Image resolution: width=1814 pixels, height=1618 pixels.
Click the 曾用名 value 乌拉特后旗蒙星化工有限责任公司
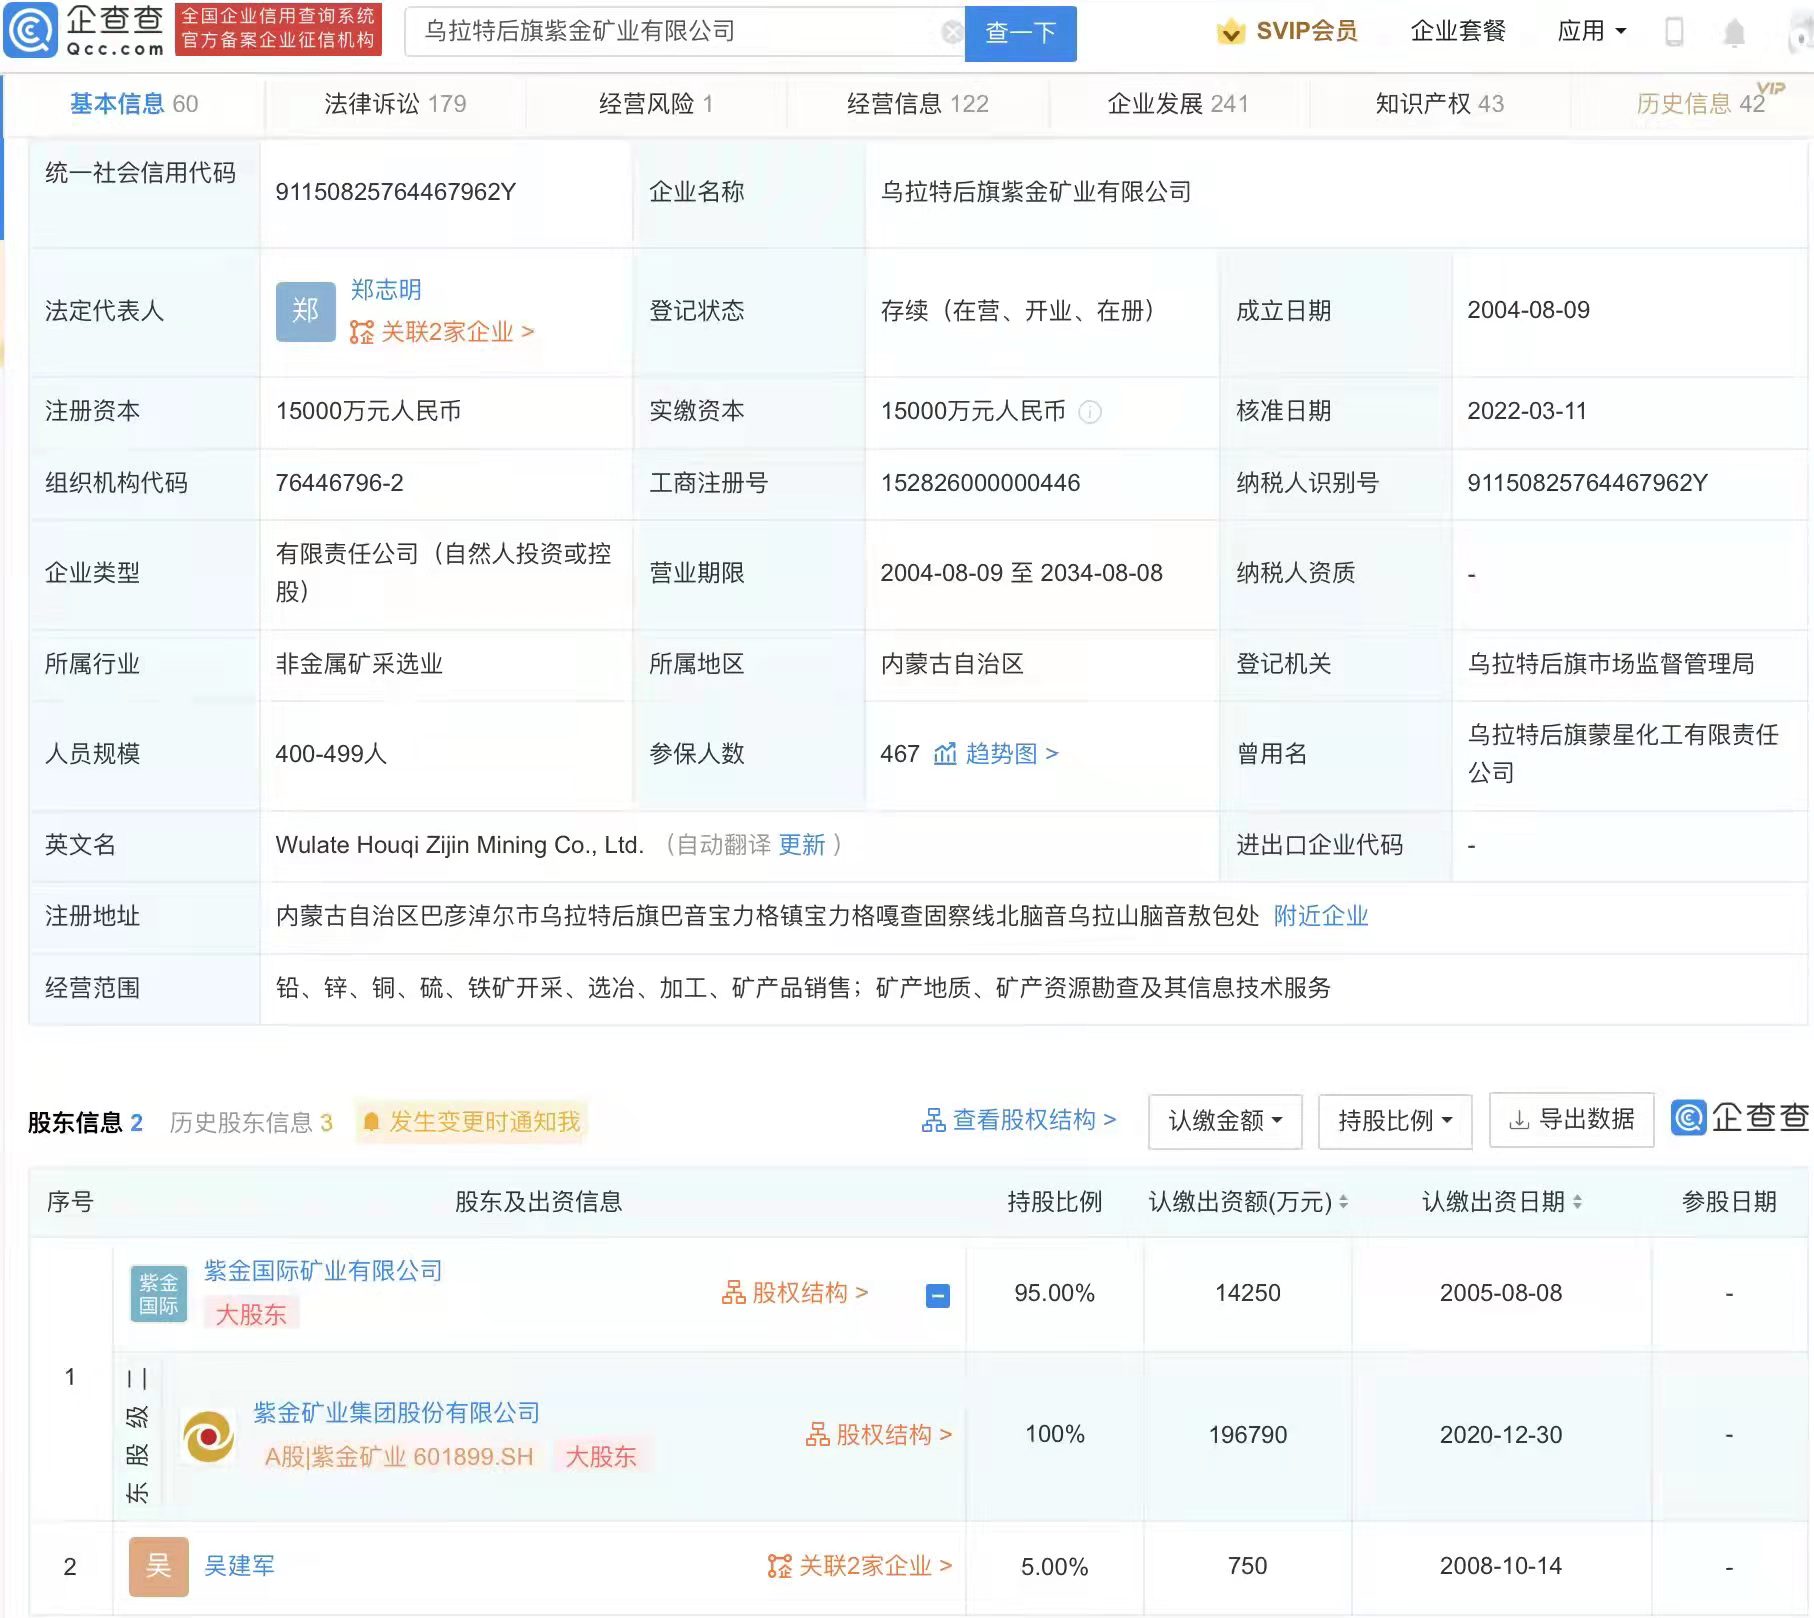click(x=1623, y=754)
